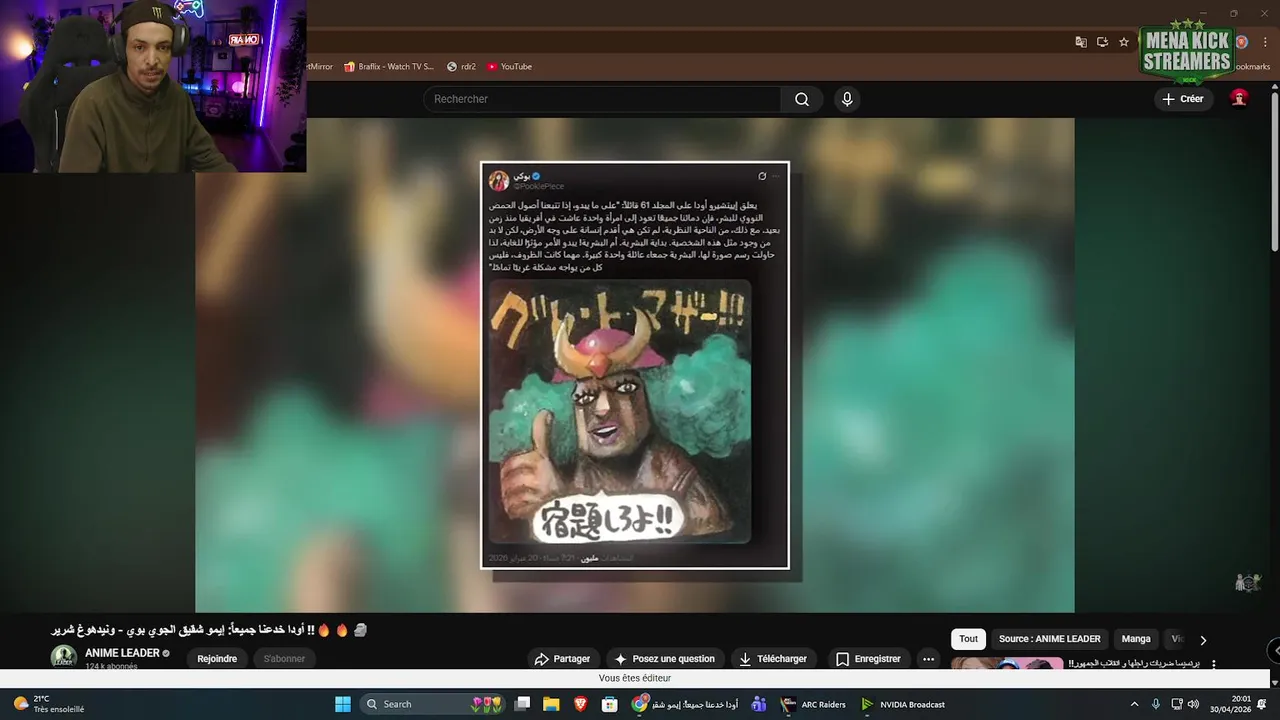
Task: Open the browser three-dot menu
Action: click(1263, 42)
